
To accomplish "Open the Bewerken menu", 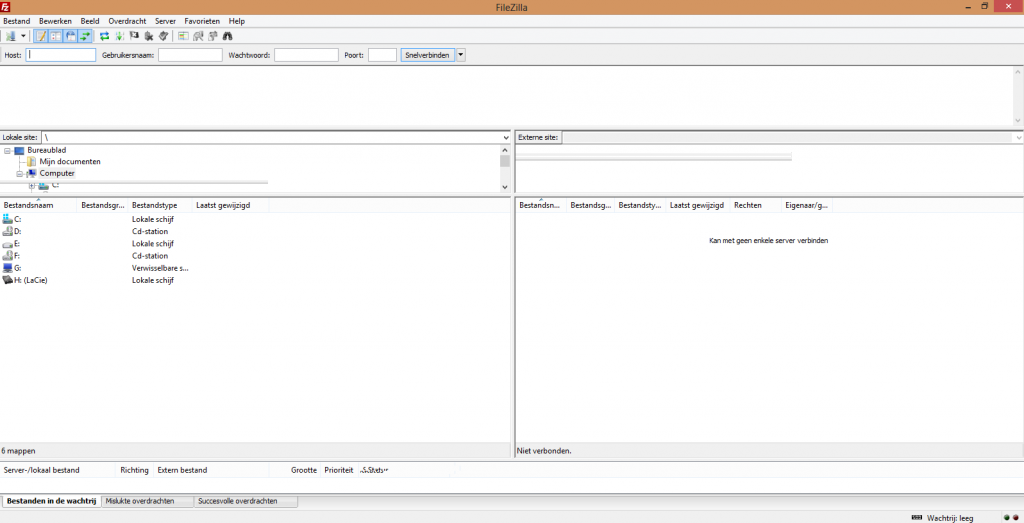I will click(x=56, y=21).
